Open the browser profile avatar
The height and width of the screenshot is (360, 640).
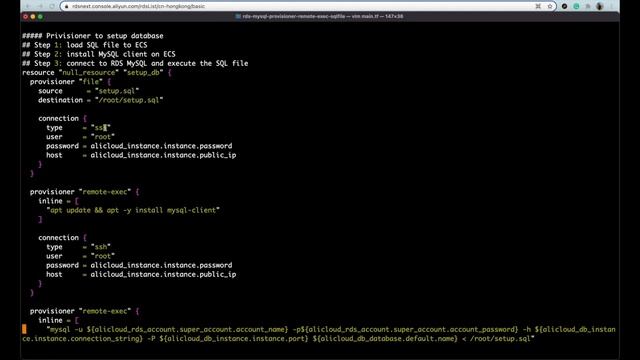point(600,6)
